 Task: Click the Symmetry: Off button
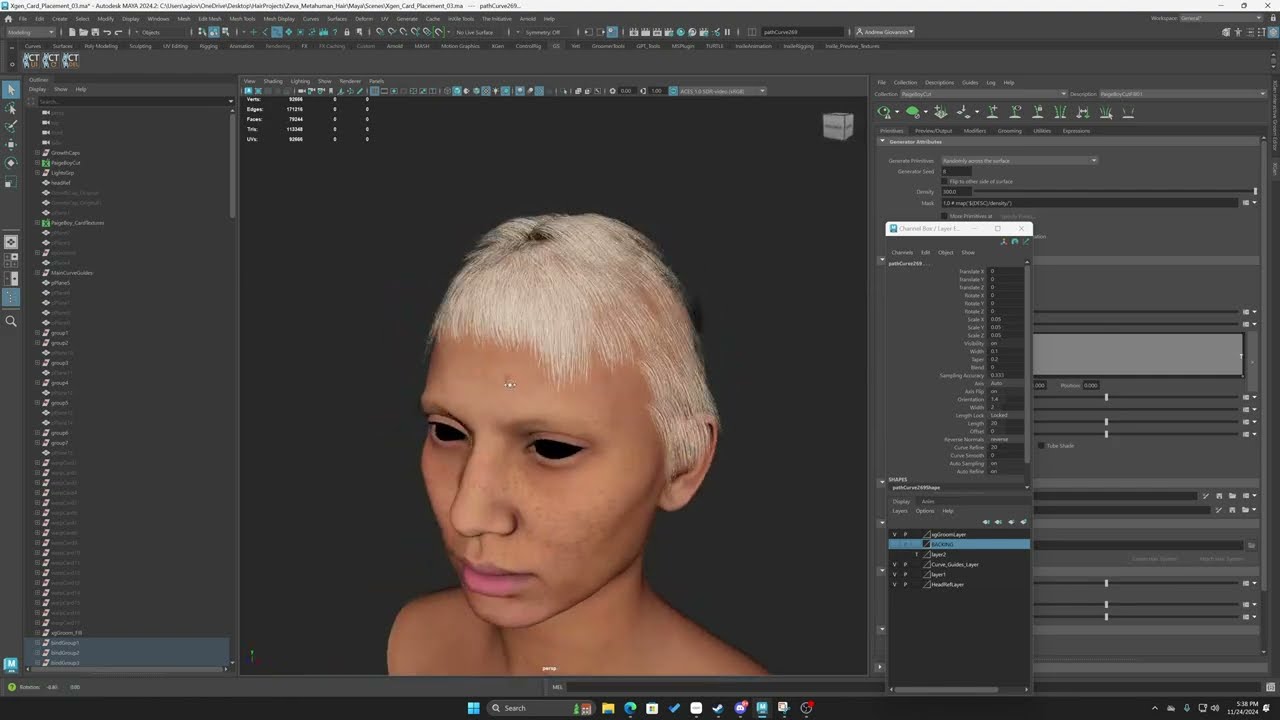coord(543,32)
